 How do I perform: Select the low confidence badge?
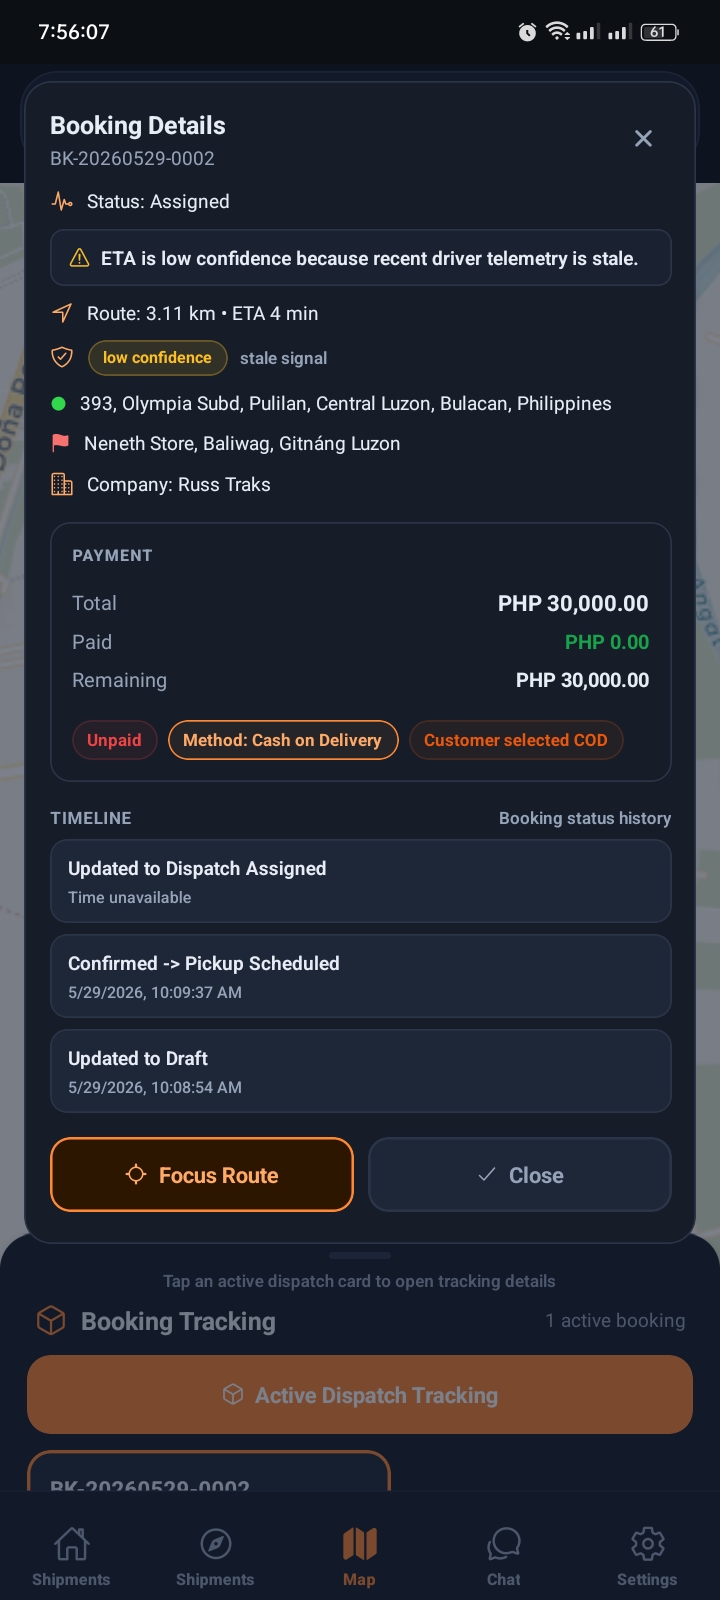pyautogui.click(x=157, y=358)
